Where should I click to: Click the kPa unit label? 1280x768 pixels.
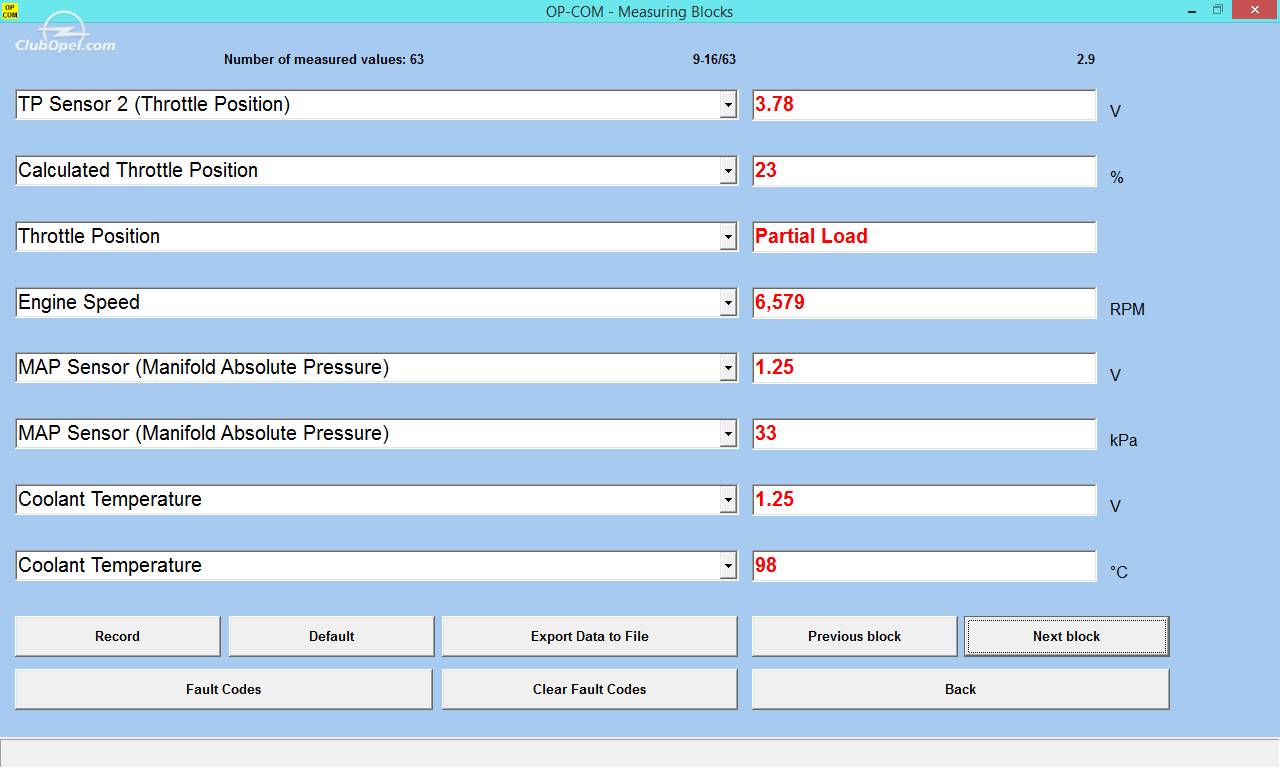pyautogui.click(x=1123, y=441)
